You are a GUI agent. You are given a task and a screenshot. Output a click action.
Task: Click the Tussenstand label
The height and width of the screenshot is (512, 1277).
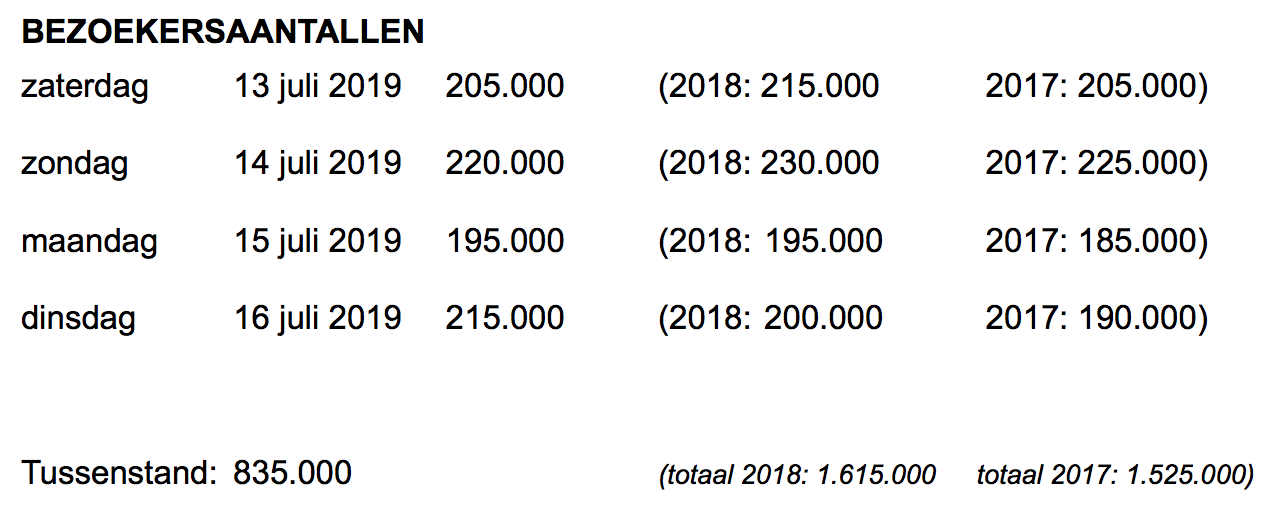[x=119, y=473]
